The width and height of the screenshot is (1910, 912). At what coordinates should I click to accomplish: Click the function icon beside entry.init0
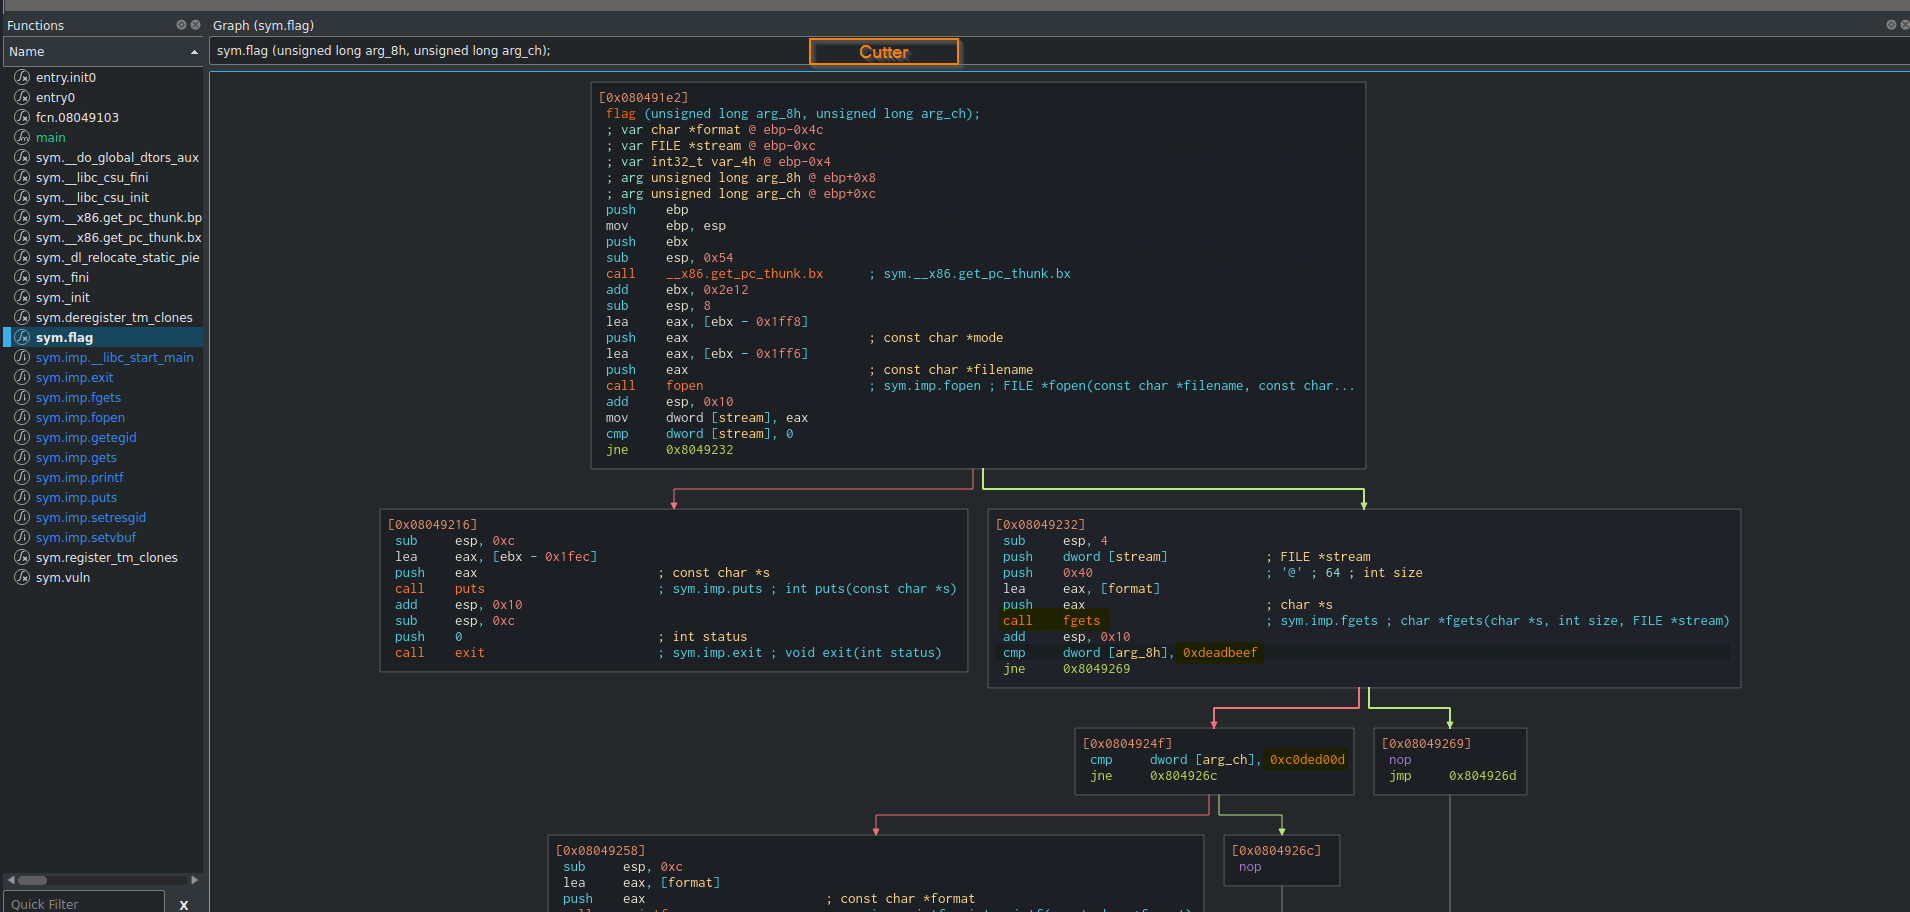[x=22, y=77]
